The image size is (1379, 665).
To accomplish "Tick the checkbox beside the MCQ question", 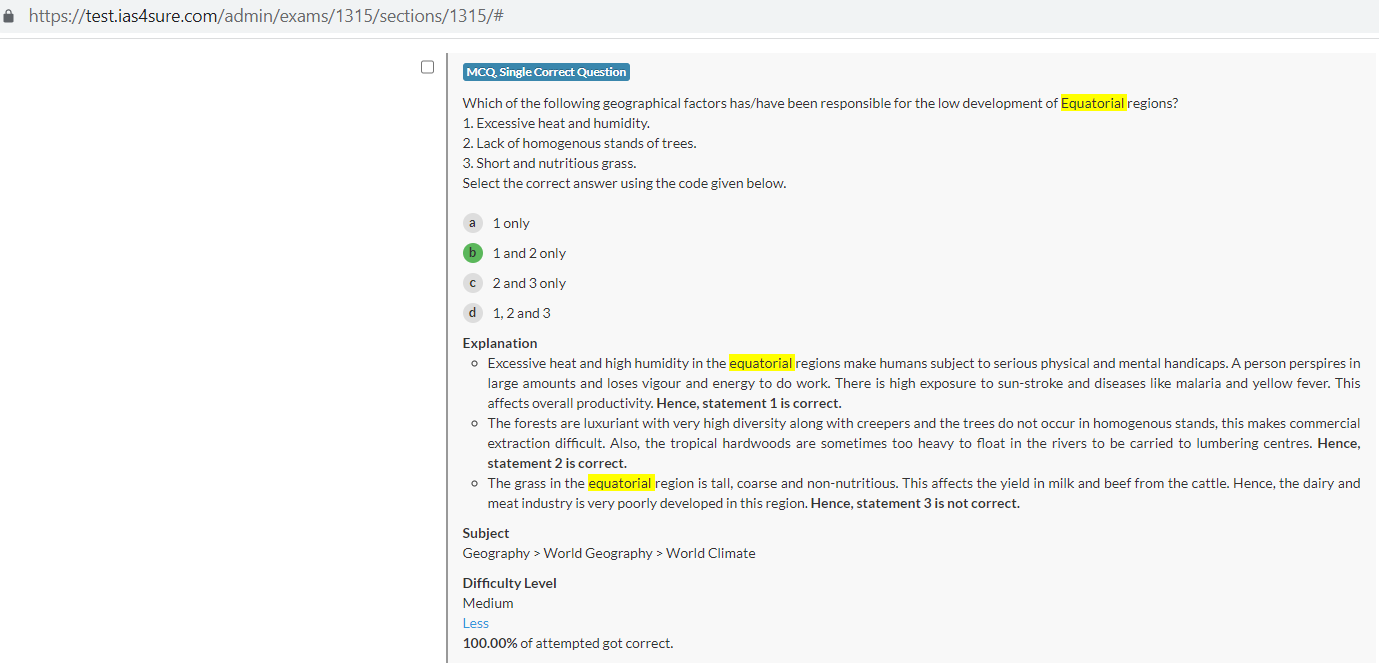I will click(428, 67).
